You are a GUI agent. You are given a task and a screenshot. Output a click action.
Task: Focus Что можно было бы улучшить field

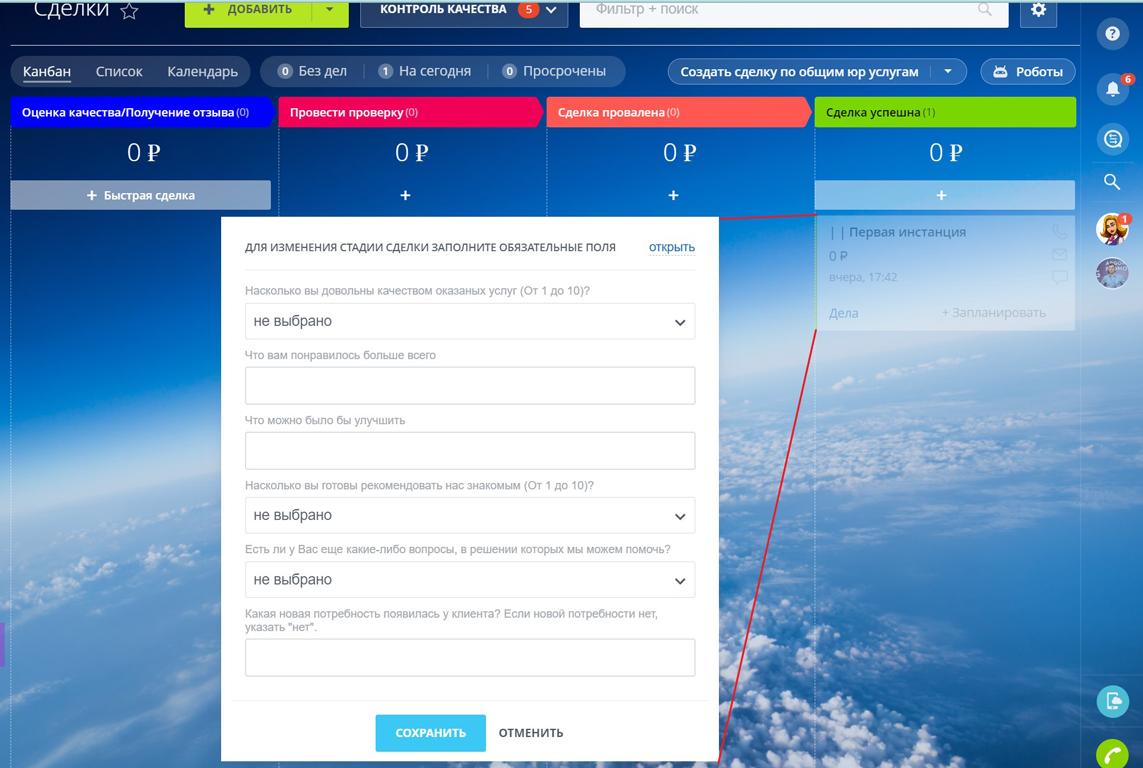point(469,450)
